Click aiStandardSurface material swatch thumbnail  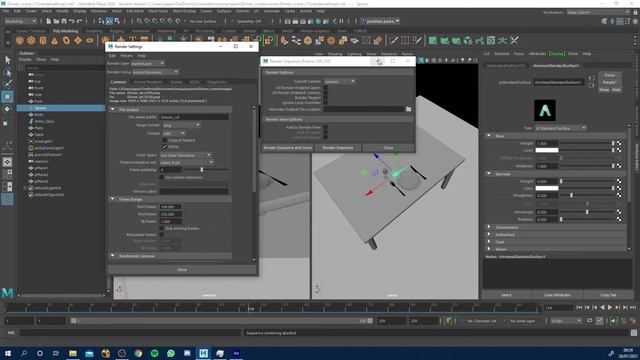tap(545, 110)
